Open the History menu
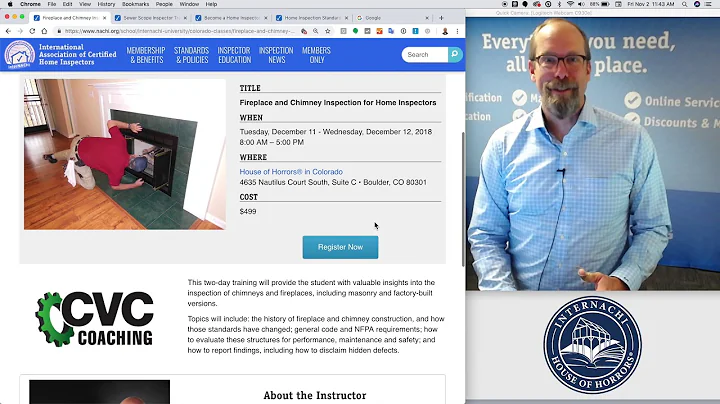 [106, 4]
